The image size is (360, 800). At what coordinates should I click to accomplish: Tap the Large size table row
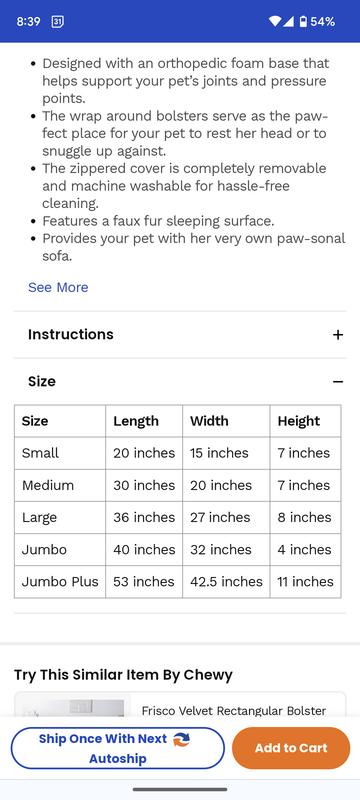pos(177,517)
